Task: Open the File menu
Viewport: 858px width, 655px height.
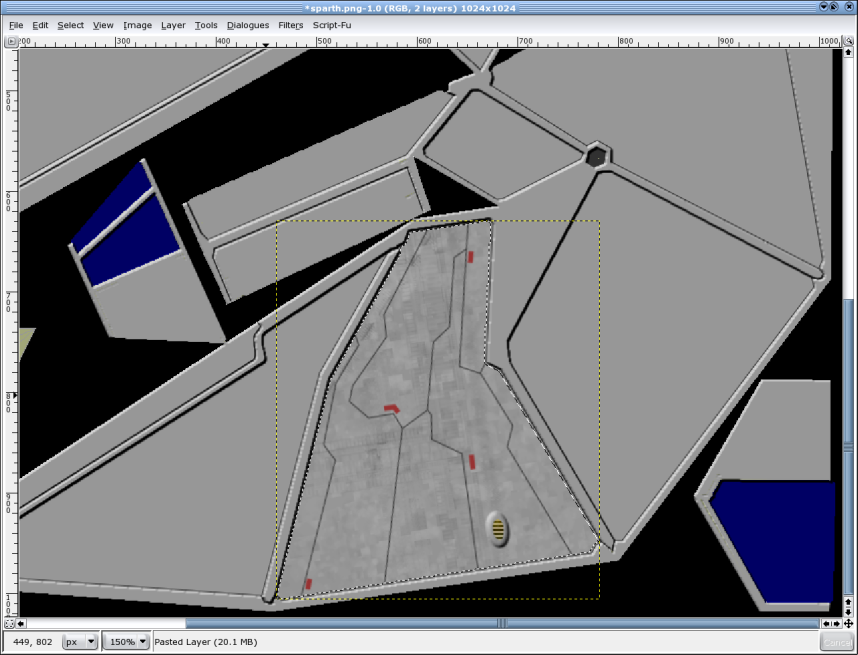Action: coord(16,25)
